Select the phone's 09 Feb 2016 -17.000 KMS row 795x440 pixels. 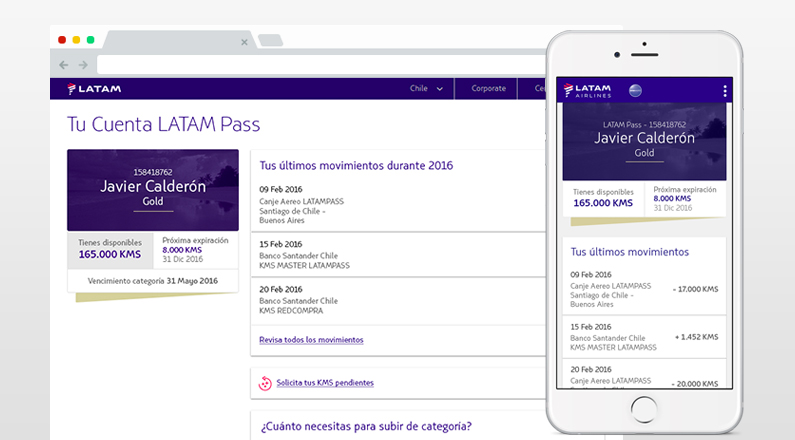(644, 289)
